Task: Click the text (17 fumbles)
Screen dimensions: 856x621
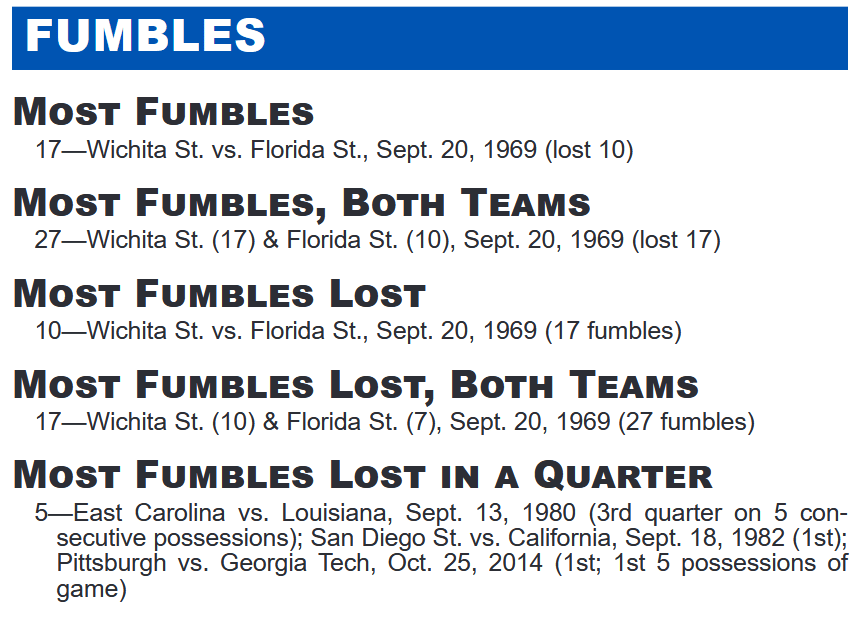Action: click(614, 331)
